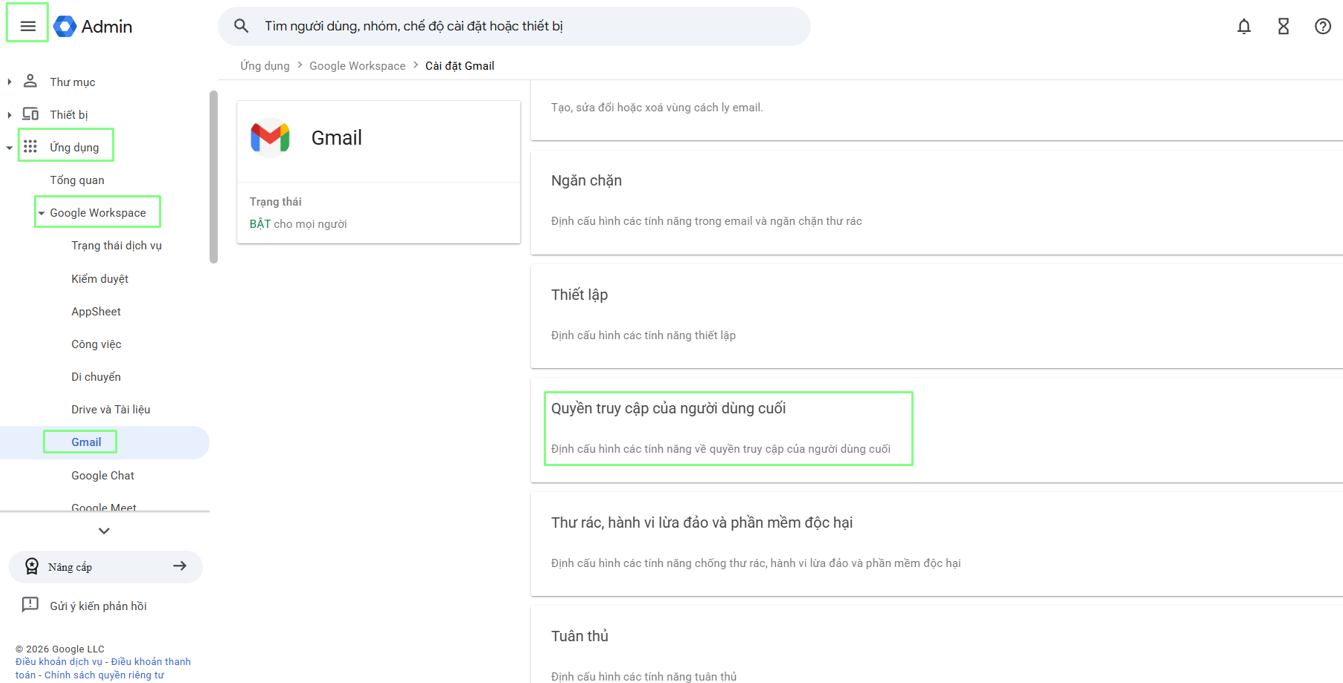Image resolution: width=1343 pixels, height=683 pixels.
Task: Click the feedback speech bubble icon
Action: tap(30, 605)
